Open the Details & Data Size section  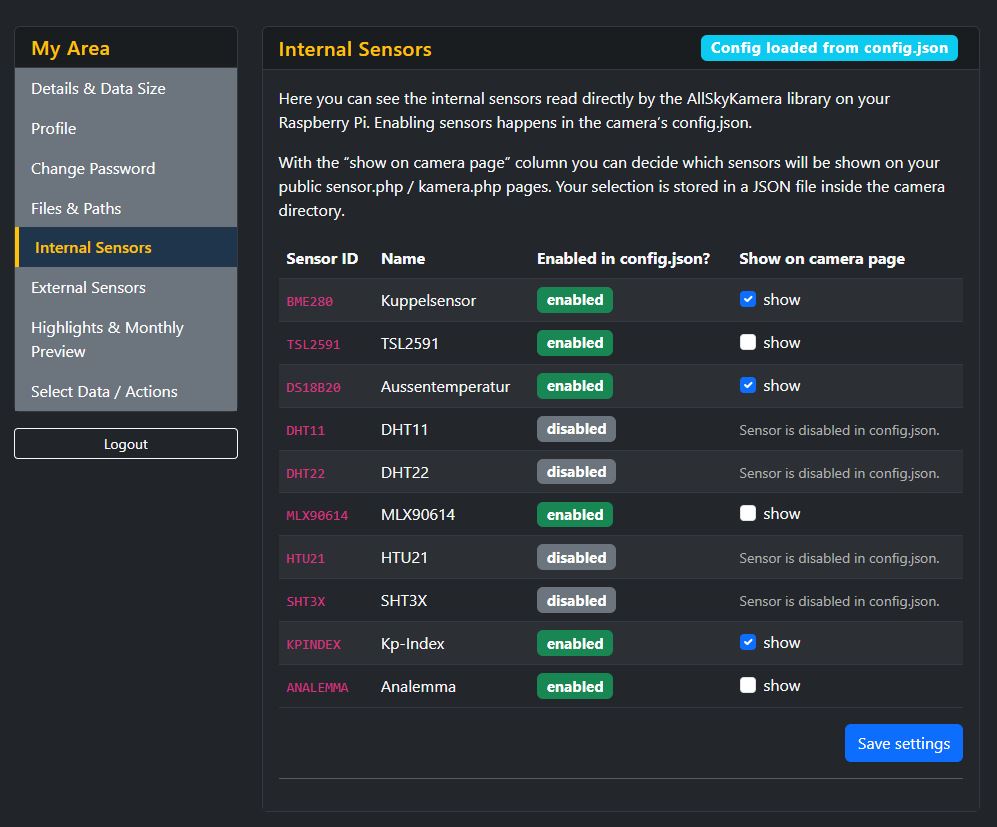click(x=98, y=88)
